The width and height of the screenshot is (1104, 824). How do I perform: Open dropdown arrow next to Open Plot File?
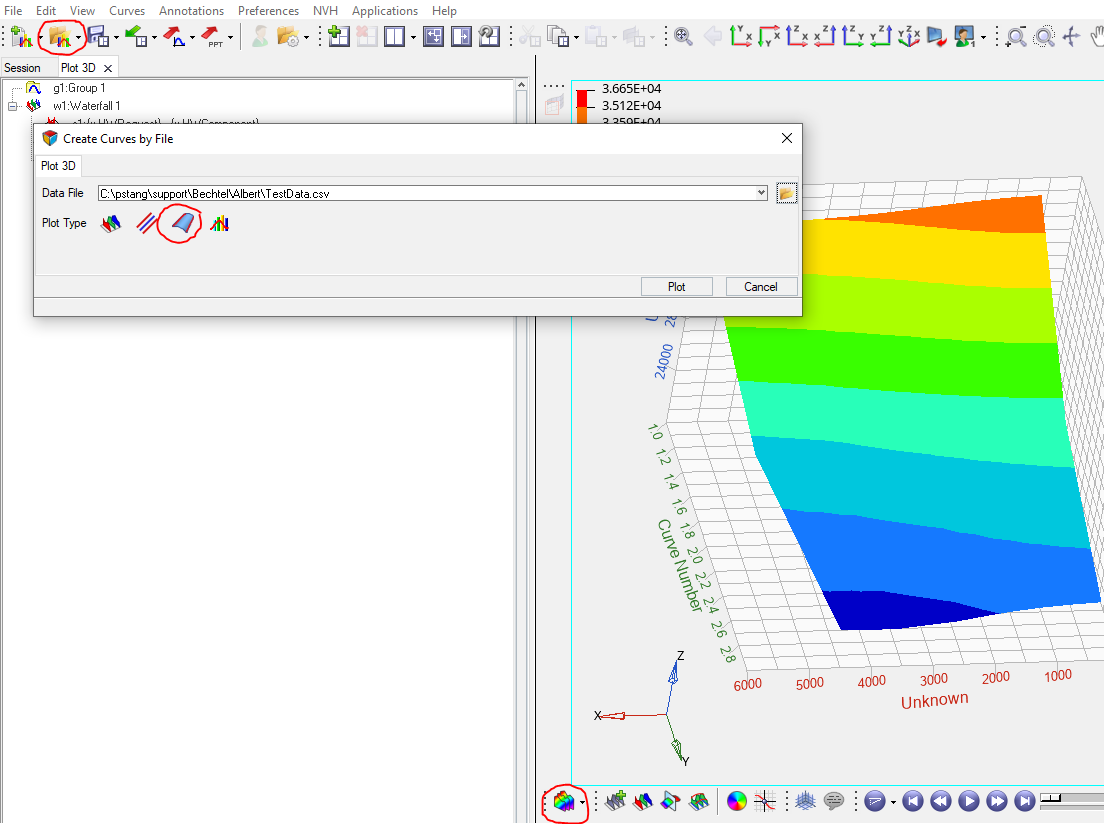78,37
